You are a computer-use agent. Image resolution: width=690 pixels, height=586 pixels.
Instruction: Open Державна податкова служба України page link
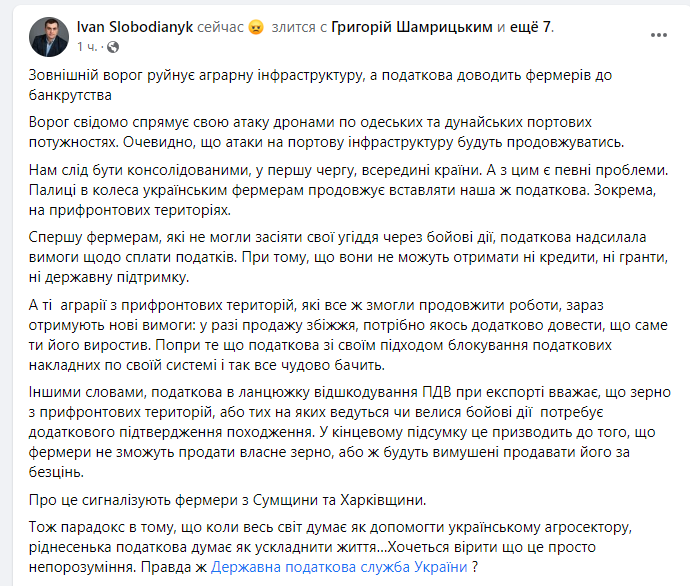pos(339,567)
